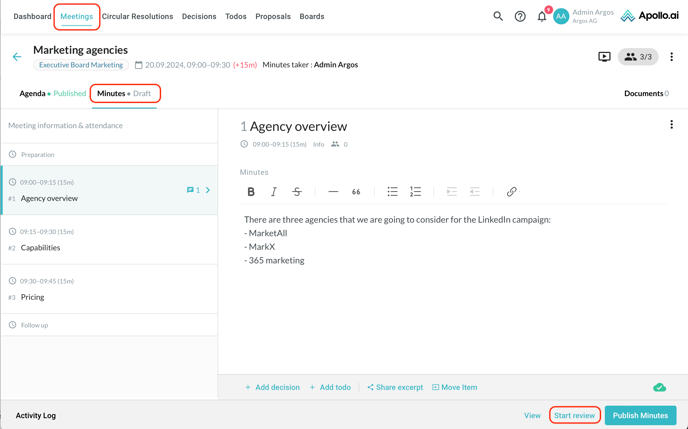Toggle strikethrough formatting
Image resolution: width=688 pixels, height=429 pixels.
click(297, 192)
